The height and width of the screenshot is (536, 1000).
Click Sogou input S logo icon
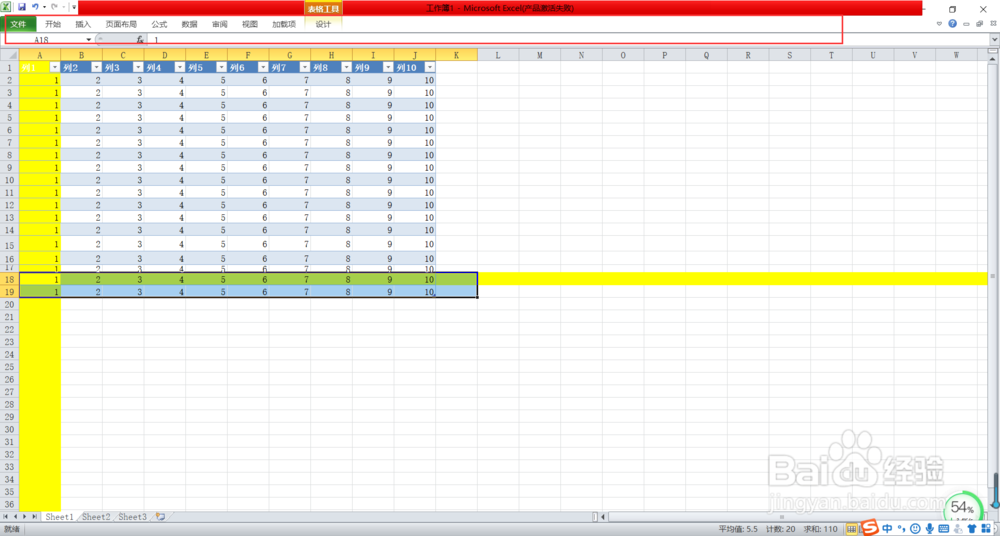point(869,526)
